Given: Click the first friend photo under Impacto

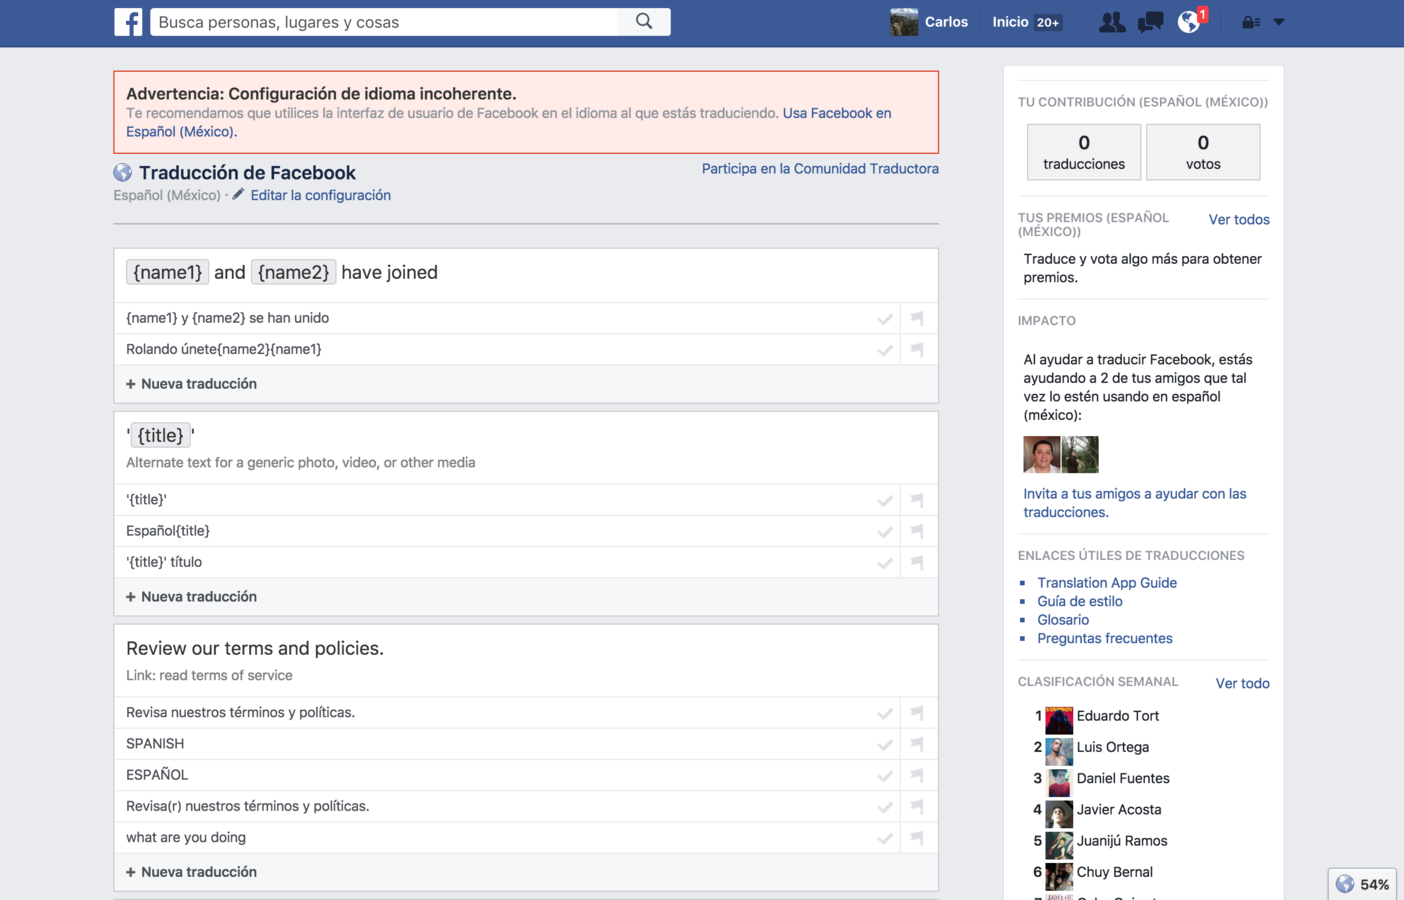Looking at the screenshot, I should point(1041,455).
